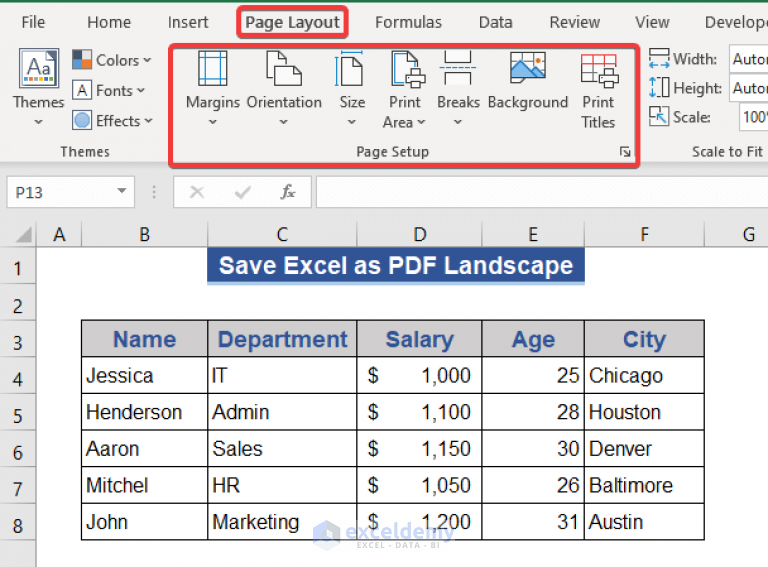Click inside the formula bar
This screenshot has height=567, width=768.
[542, 192]
